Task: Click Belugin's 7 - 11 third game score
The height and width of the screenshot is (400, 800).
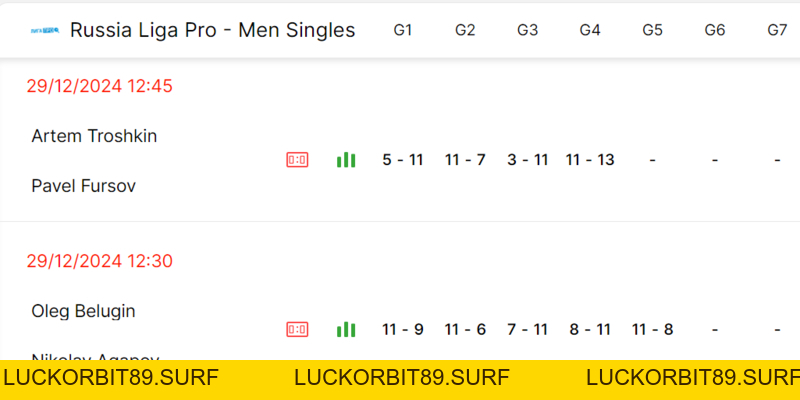Action: coord(528,330)
